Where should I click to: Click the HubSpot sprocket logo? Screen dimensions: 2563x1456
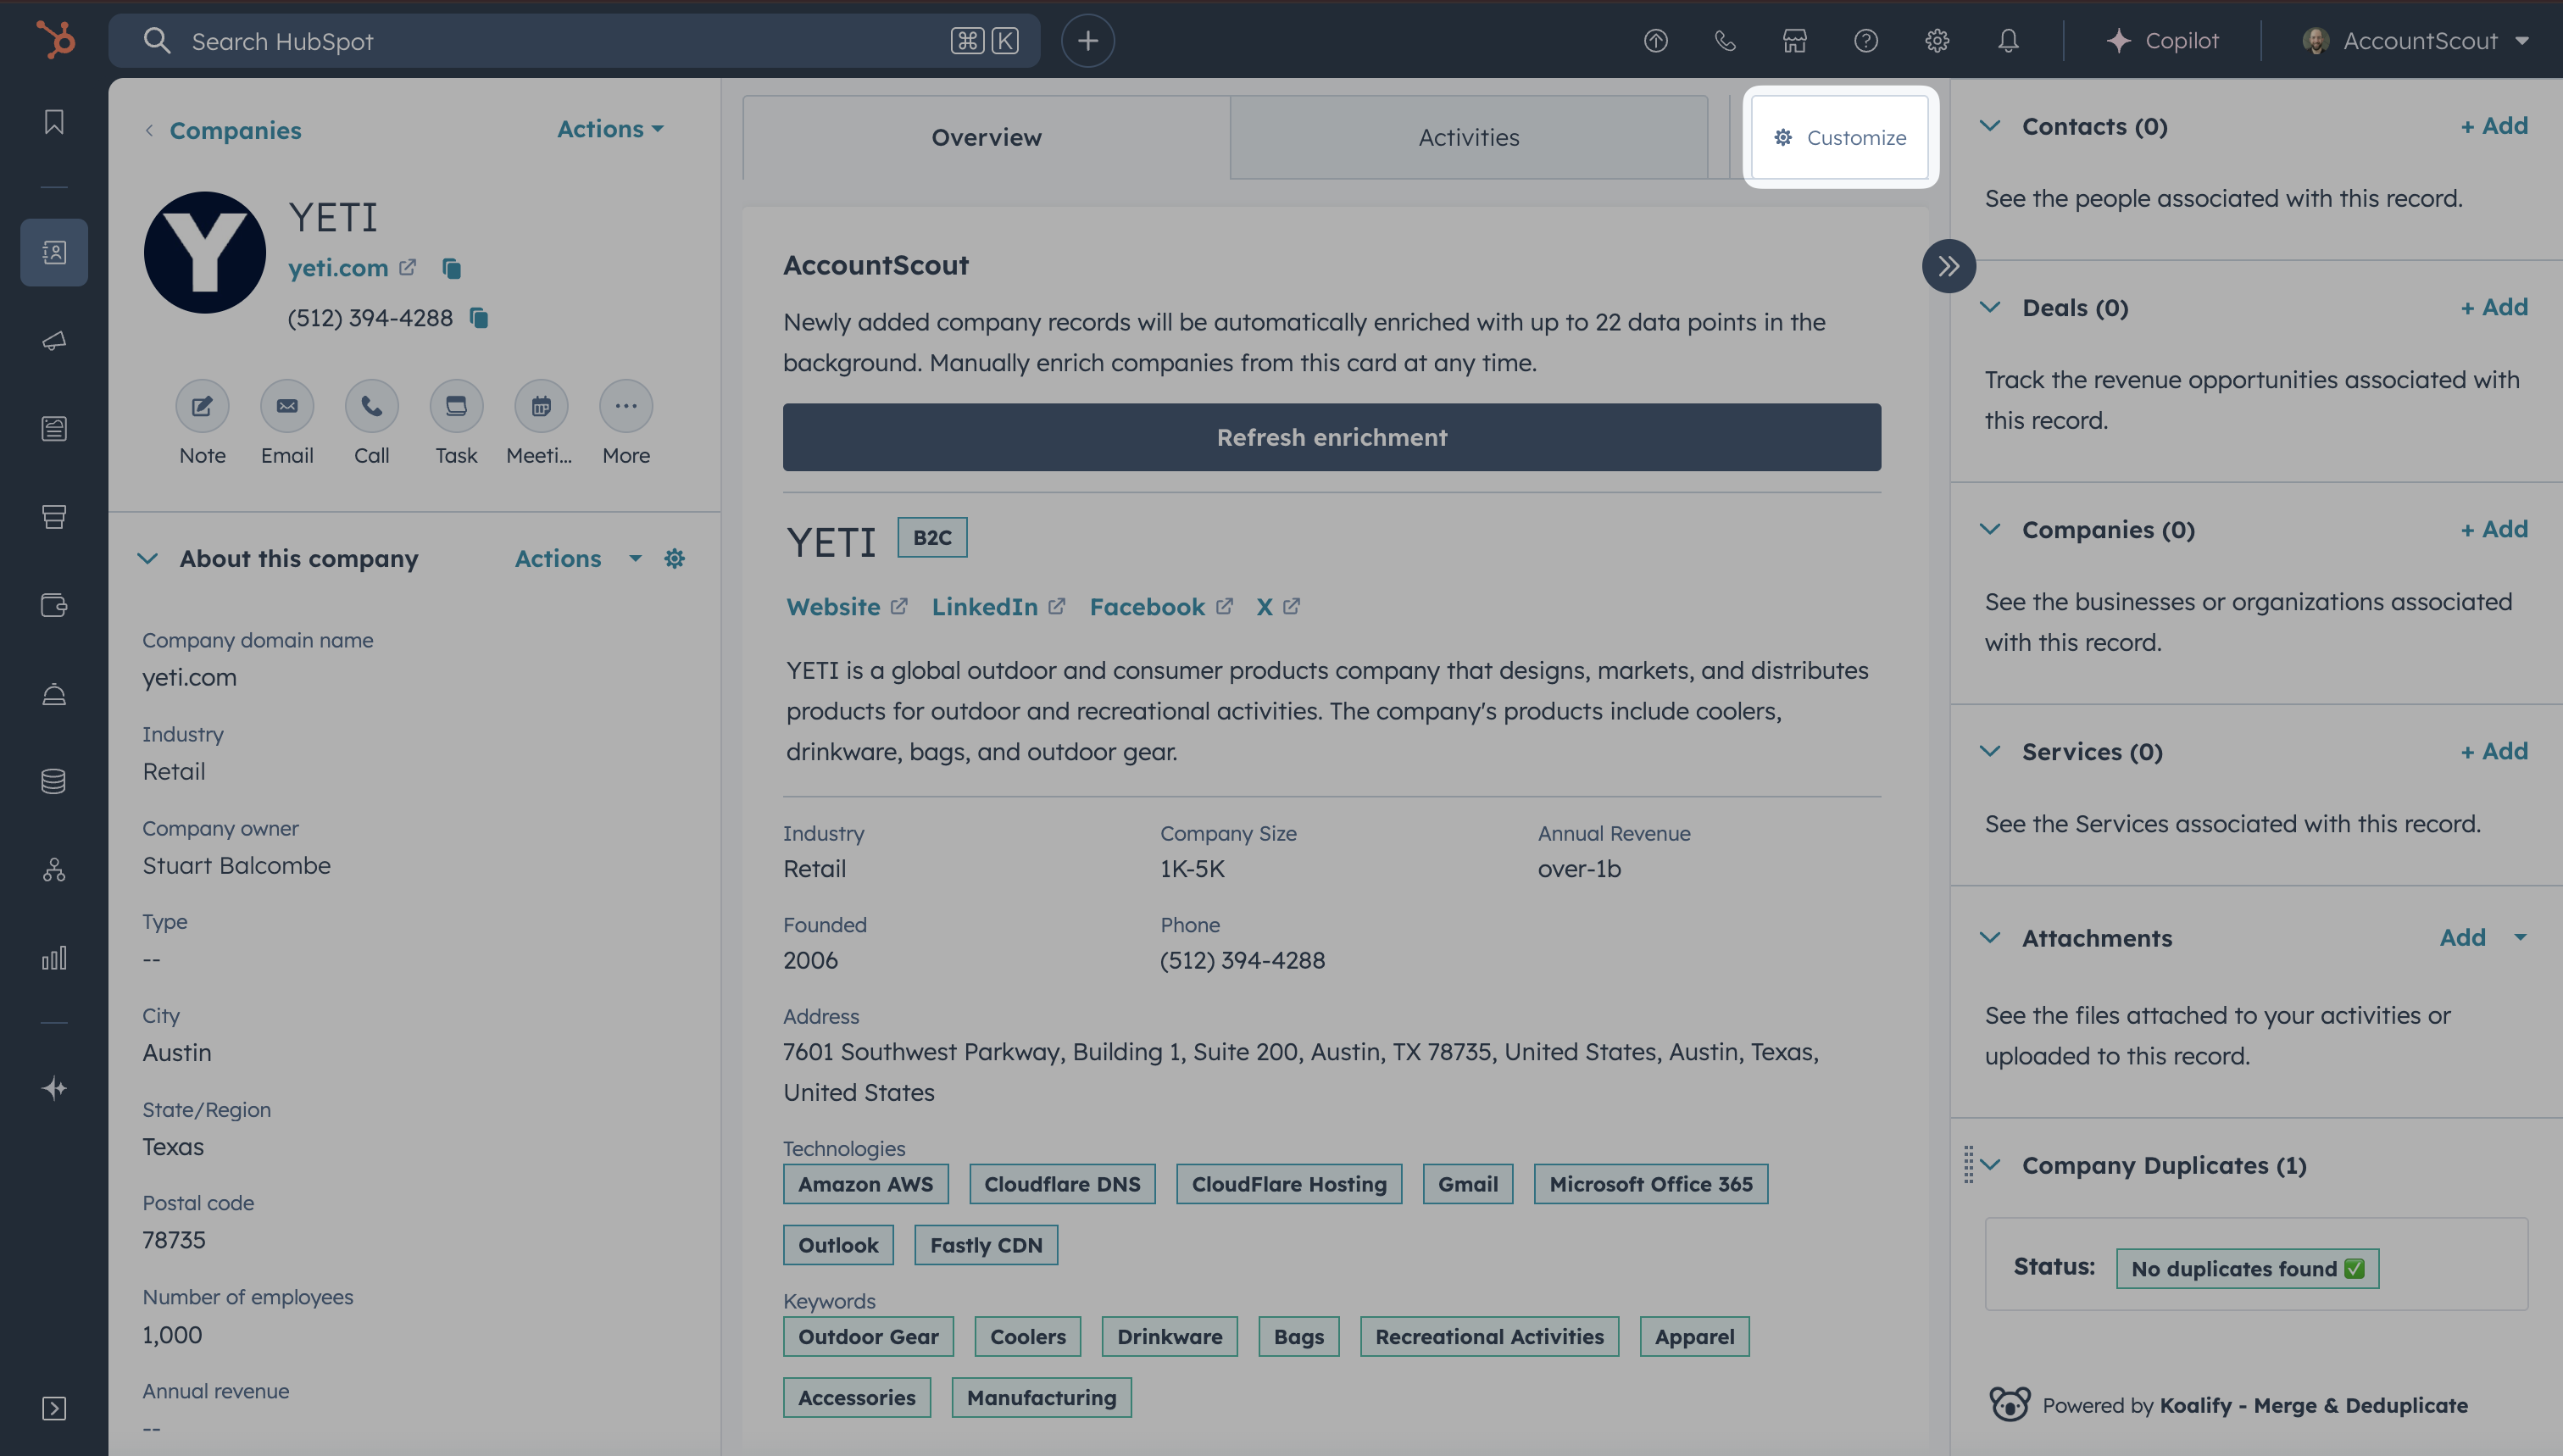point(56,41)
